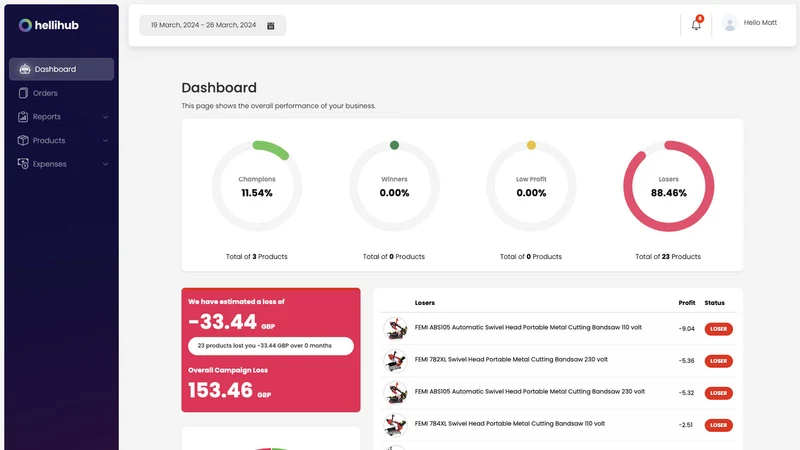Screen dimensions: 800x450
Task: Click LOSER badge for -2.51 row
Action: click(x=718, y=426)
